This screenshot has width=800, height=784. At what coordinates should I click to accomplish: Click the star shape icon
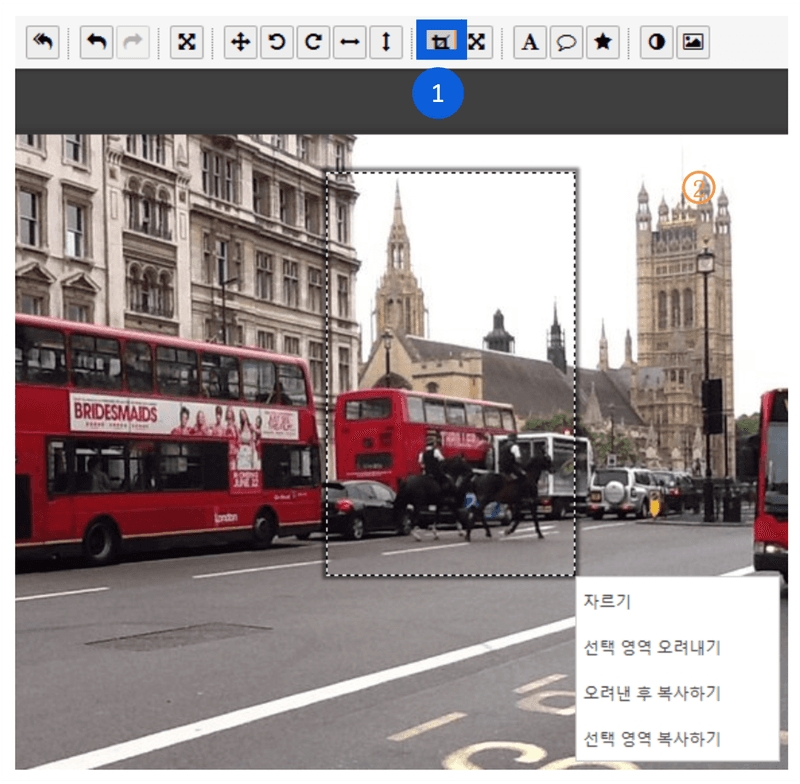(x=602, y=42)
